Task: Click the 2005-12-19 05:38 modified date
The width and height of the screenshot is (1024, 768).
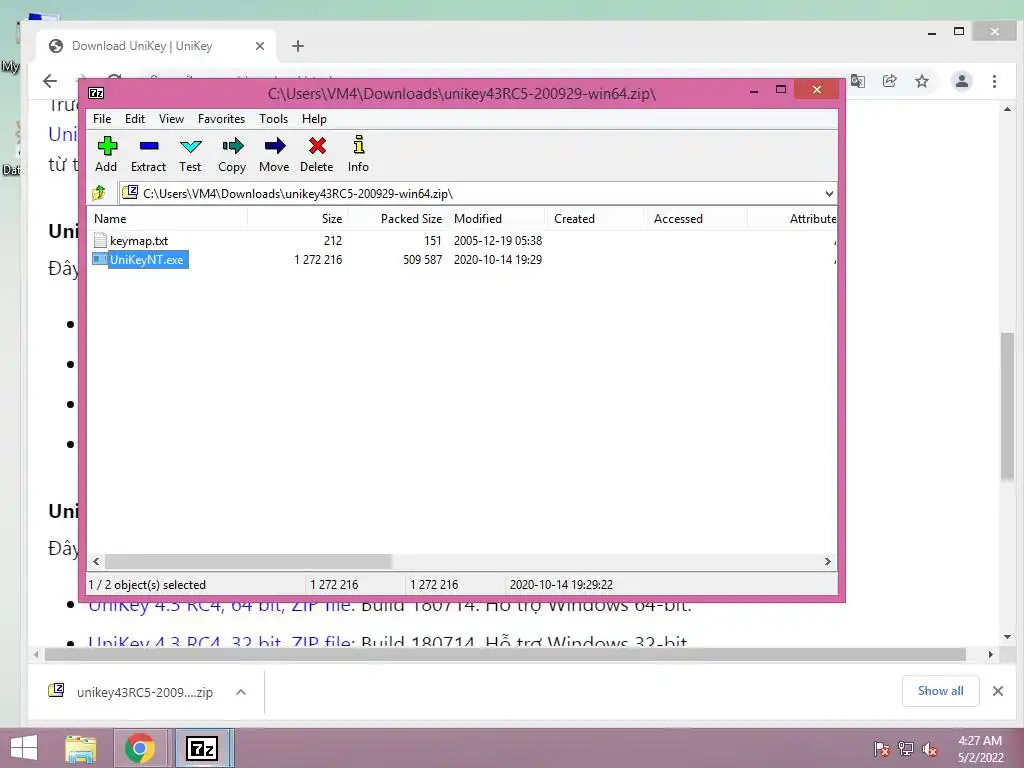Action: click(498, 241)
